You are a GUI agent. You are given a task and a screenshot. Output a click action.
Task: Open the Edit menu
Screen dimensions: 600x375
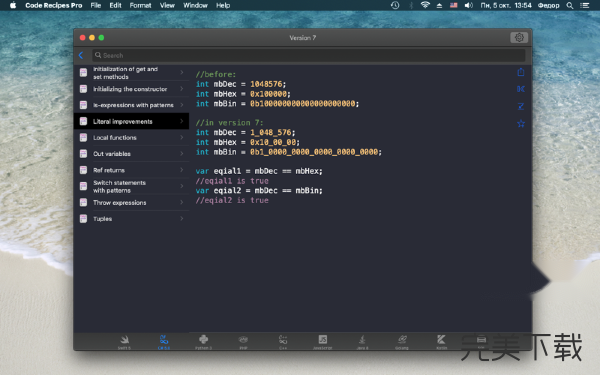click(115, 5)
